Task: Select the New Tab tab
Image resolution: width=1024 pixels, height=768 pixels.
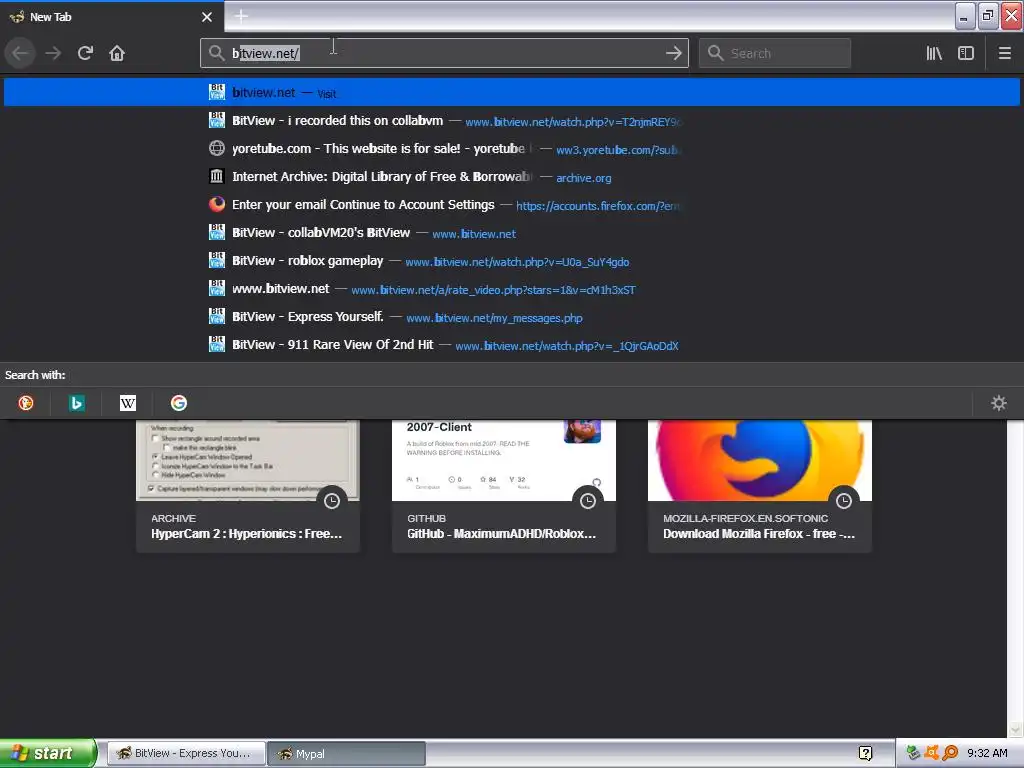Action: point(112,17)
